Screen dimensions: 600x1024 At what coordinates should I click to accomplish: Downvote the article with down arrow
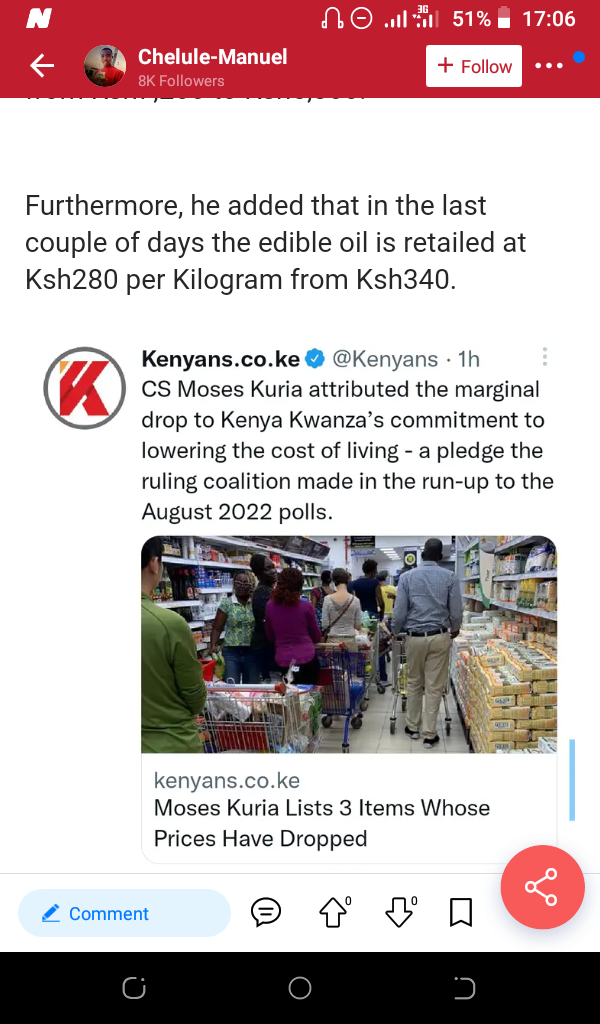(x=400, y=912)
